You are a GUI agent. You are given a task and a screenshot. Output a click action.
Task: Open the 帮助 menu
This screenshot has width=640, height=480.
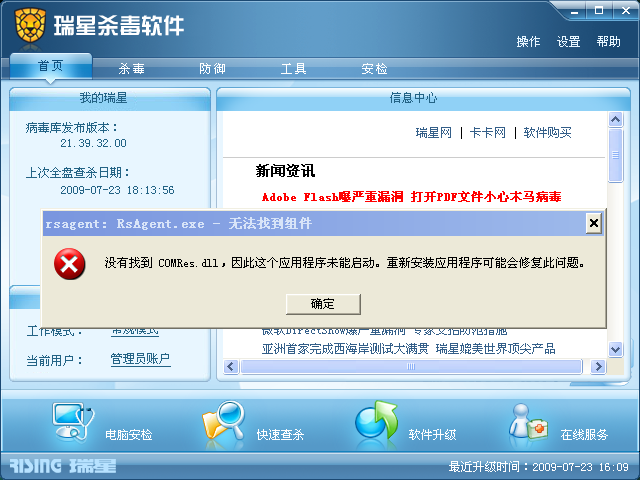(x=609, y=42)
